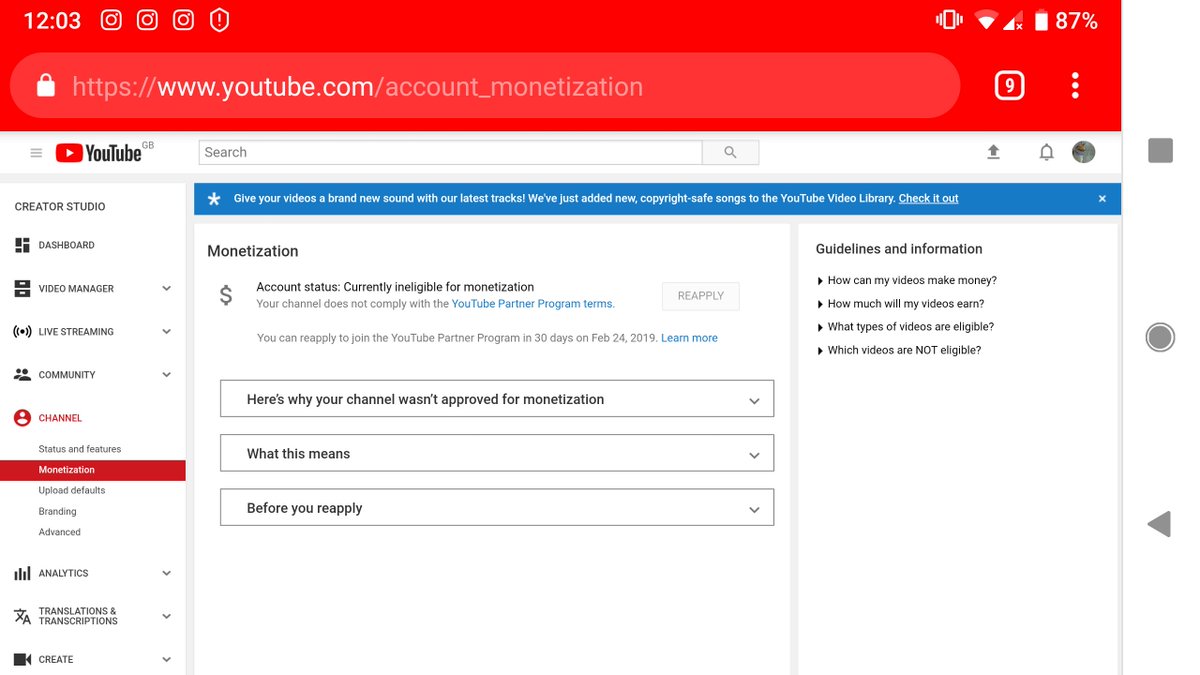Click the Dashboard grid icon

coord(22,245)
